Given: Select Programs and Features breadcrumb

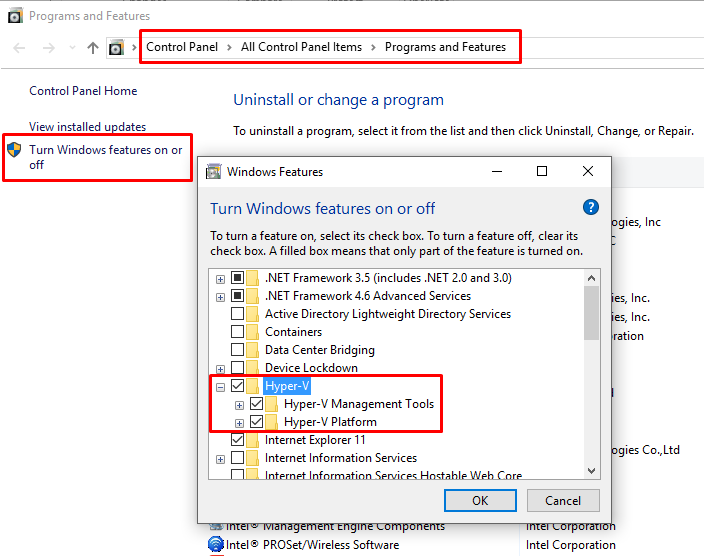Looking at the screenshot, I should pos(445,47).
